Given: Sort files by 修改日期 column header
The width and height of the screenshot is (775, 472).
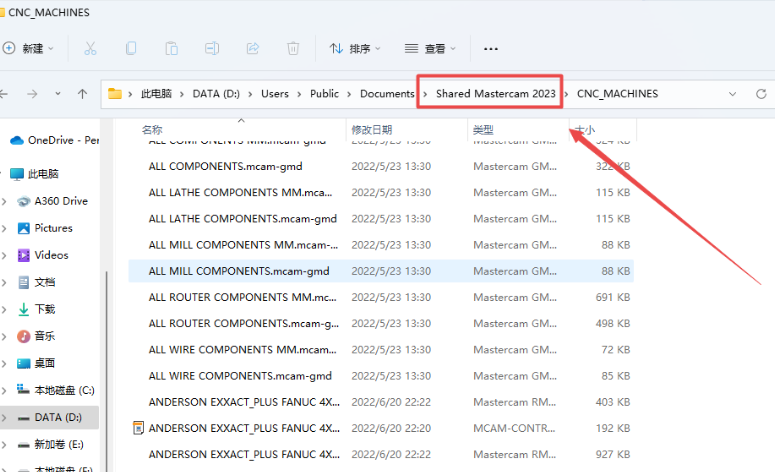Looking at the screenshot, I should pyautogui.click(x=370, y=130).
